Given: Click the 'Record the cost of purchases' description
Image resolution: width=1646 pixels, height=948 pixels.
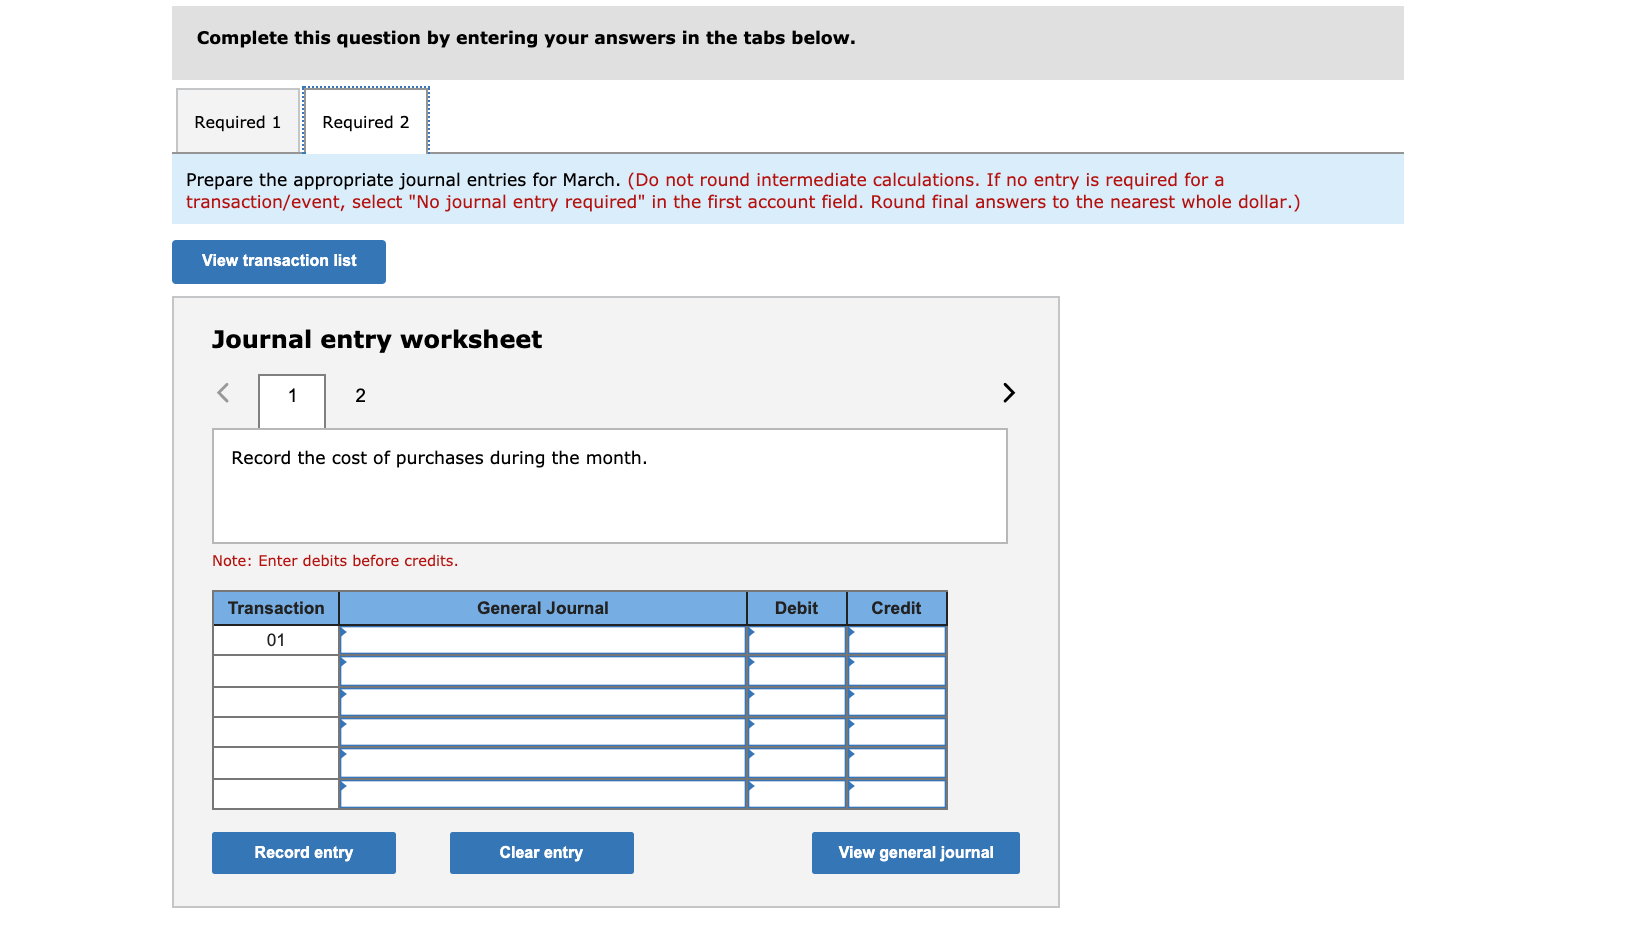Looking at the screenshot, I should 439,458.
